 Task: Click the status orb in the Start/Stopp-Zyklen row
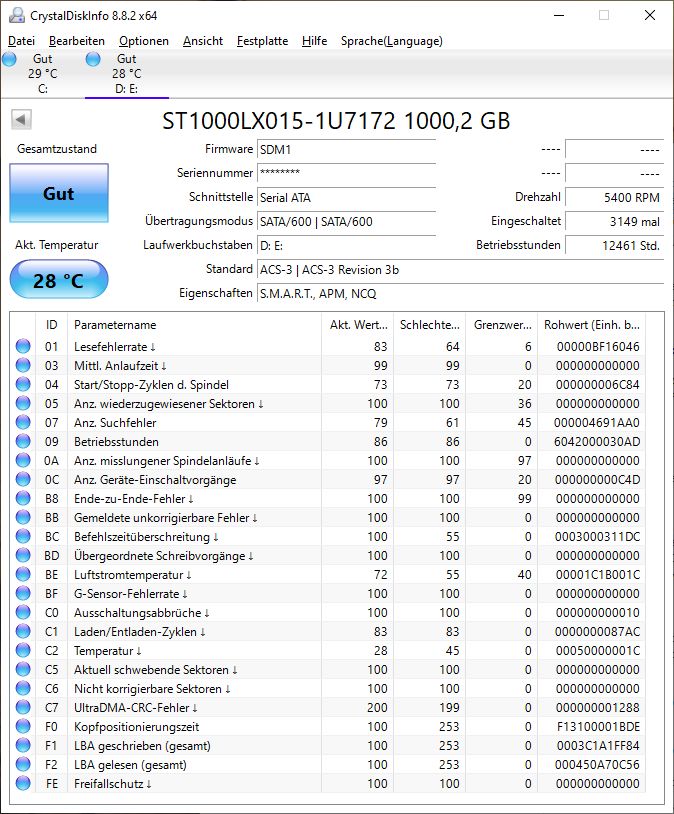tap(23, 384)
